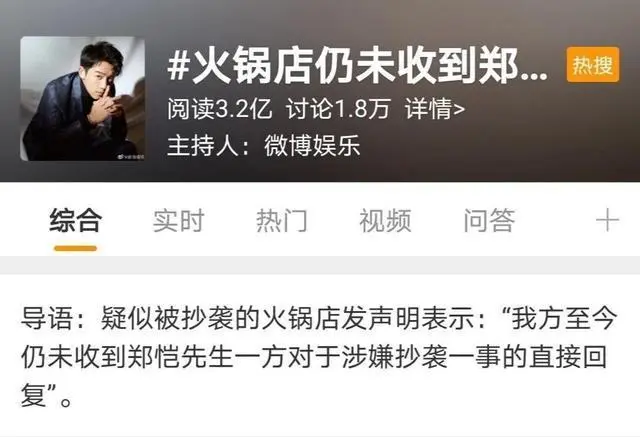Tap the orange indicator under 综合
This screenshot has height=437, width=640.
coord(76,248)
